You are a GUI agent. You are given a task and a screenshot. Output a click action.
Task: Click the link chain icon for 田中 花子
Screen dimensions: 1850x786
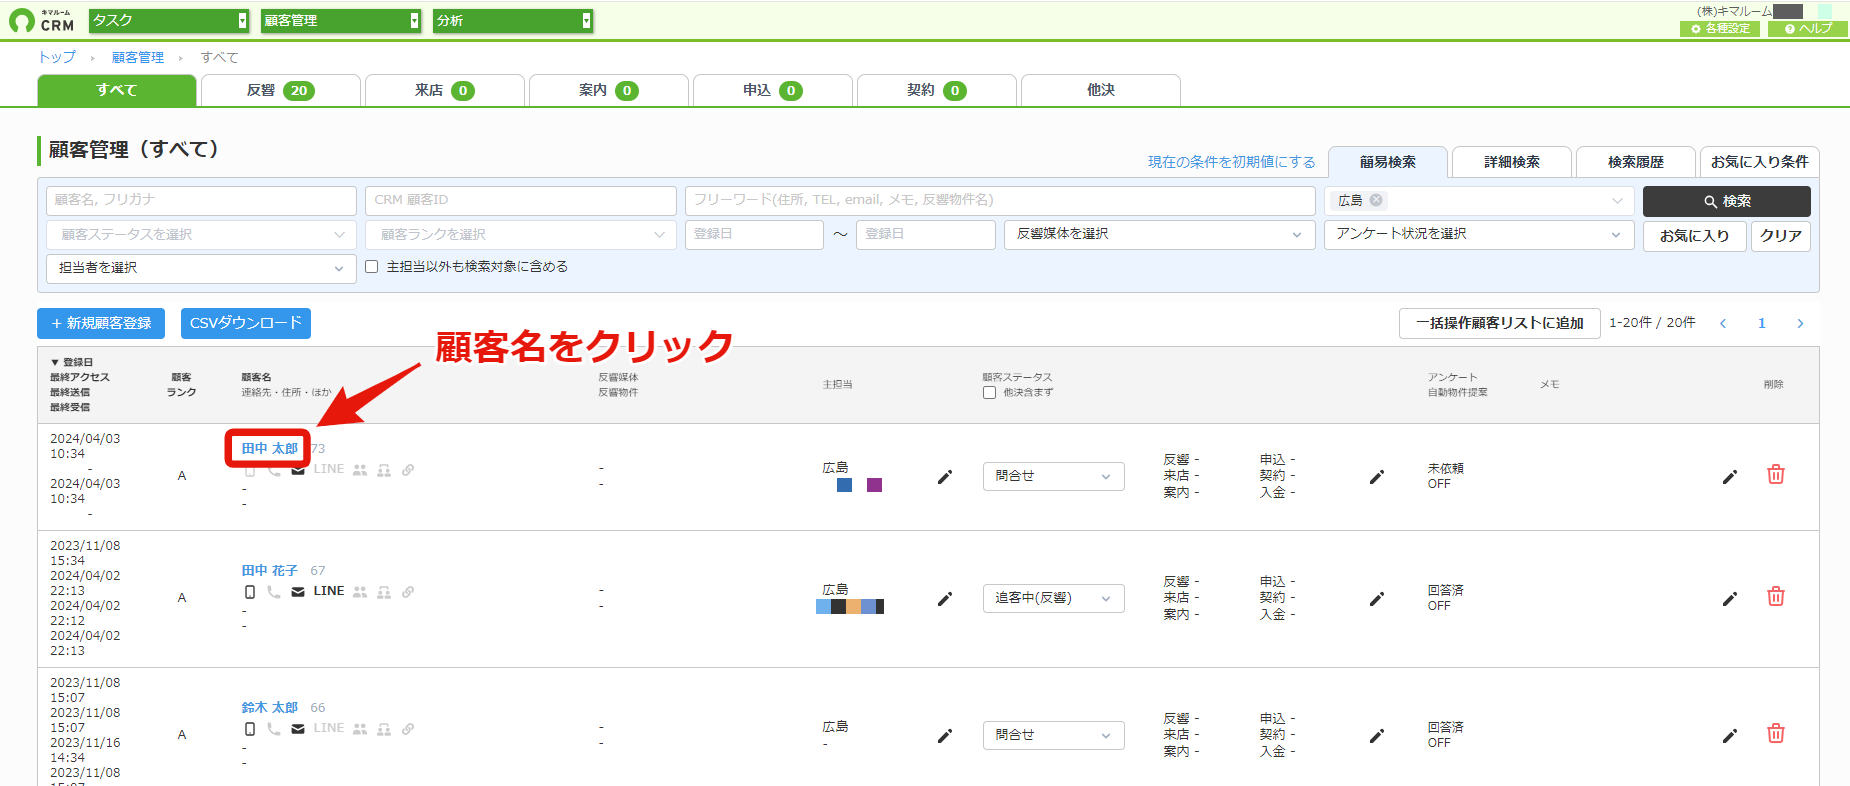pos(408,592)
